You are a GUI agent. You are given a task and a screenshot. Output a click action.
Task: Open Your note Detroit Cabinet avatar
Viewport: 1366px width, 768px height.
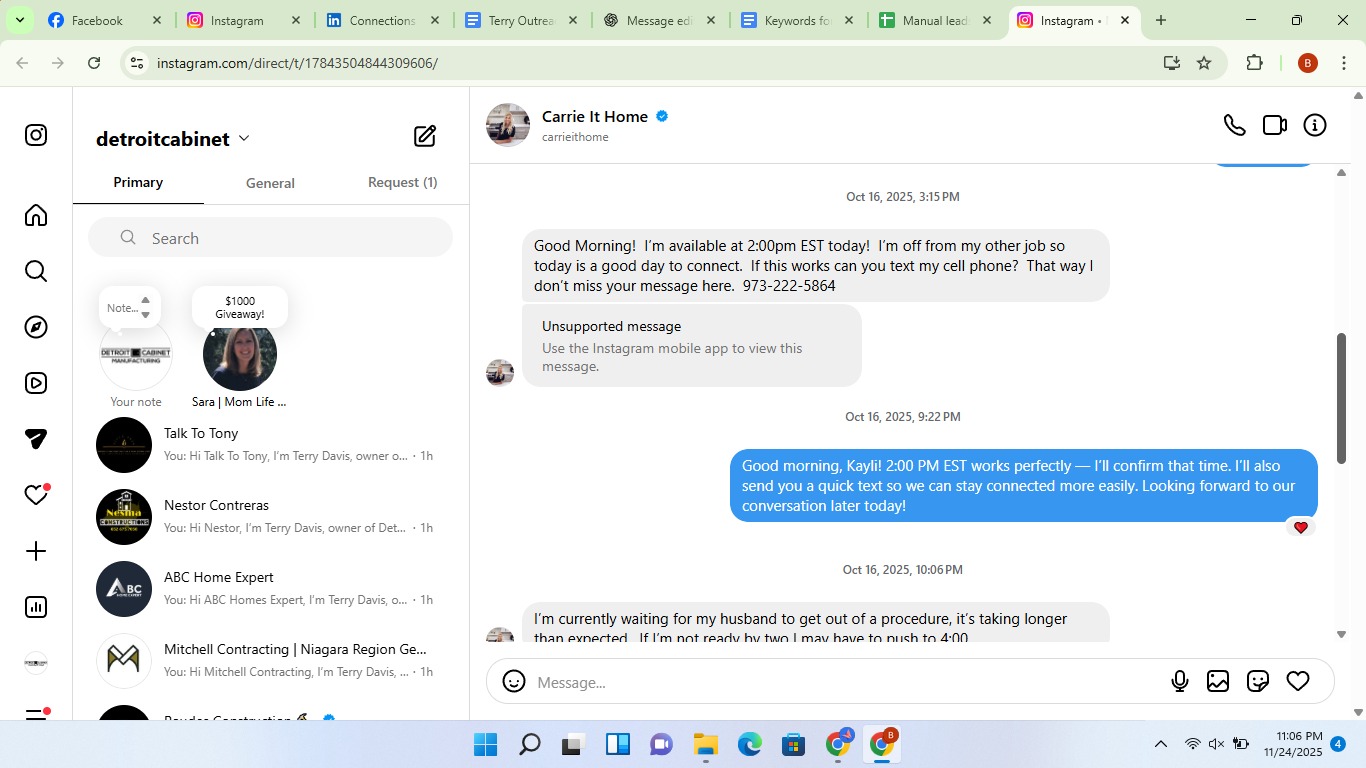point(136,354)
